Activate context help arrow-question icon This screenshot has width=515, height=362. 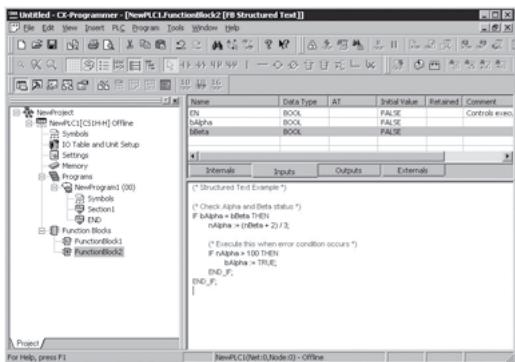284,45
